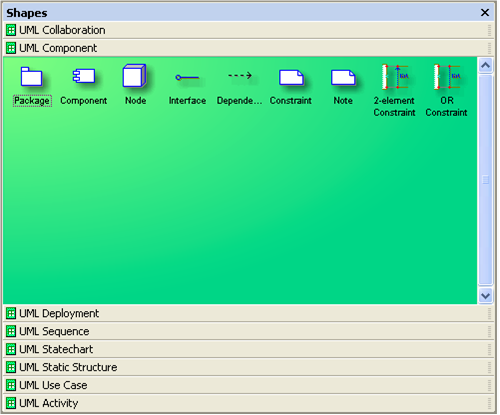Click the Component label text
Screen dimensions: 500x415
(84, 101)
